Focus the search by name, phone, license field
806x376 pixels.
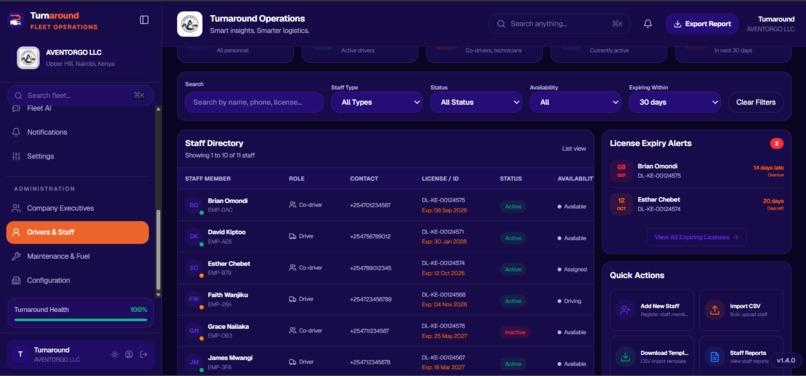click(254, 102)
